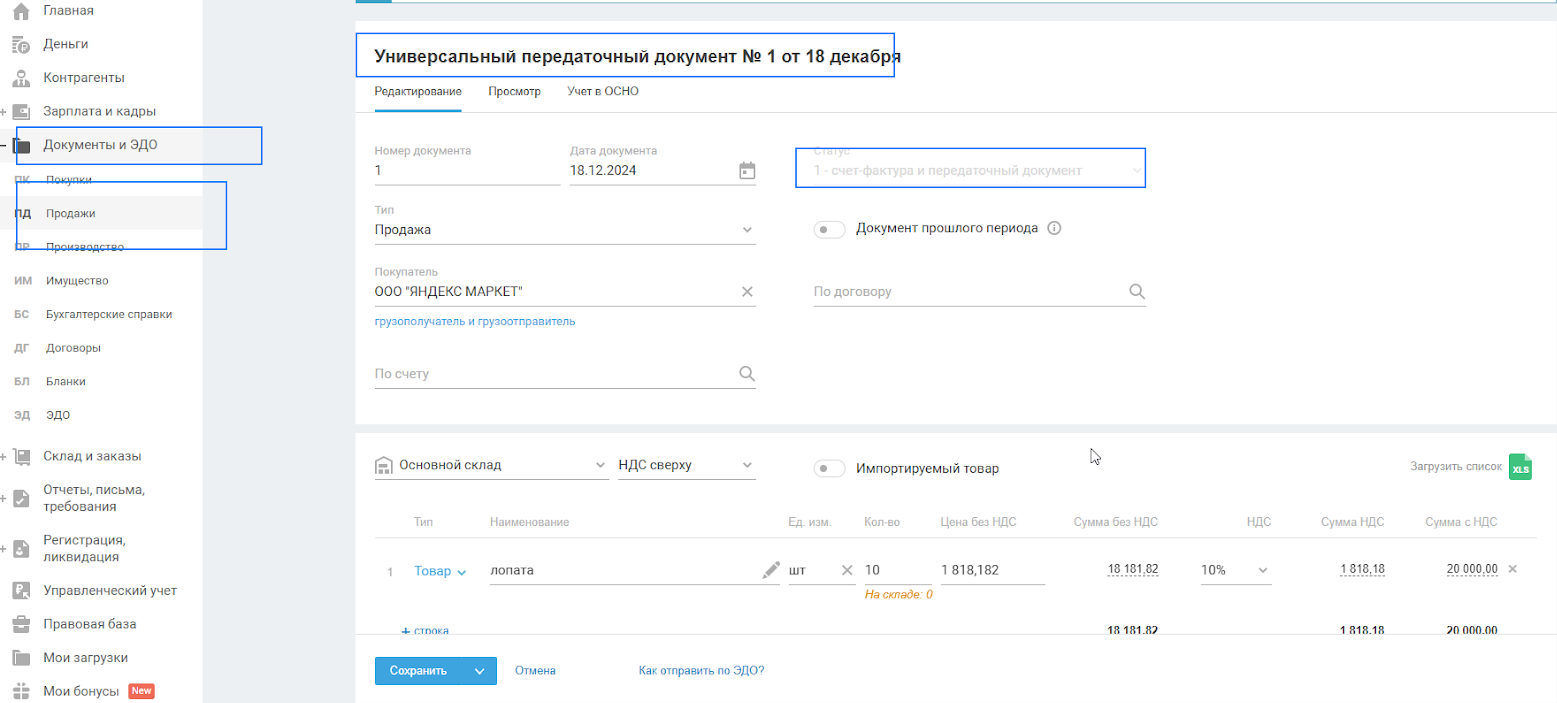Click search icon in По договору field
The image size is (1557, 703).
pyautogui.click(x=1136, y=292)
